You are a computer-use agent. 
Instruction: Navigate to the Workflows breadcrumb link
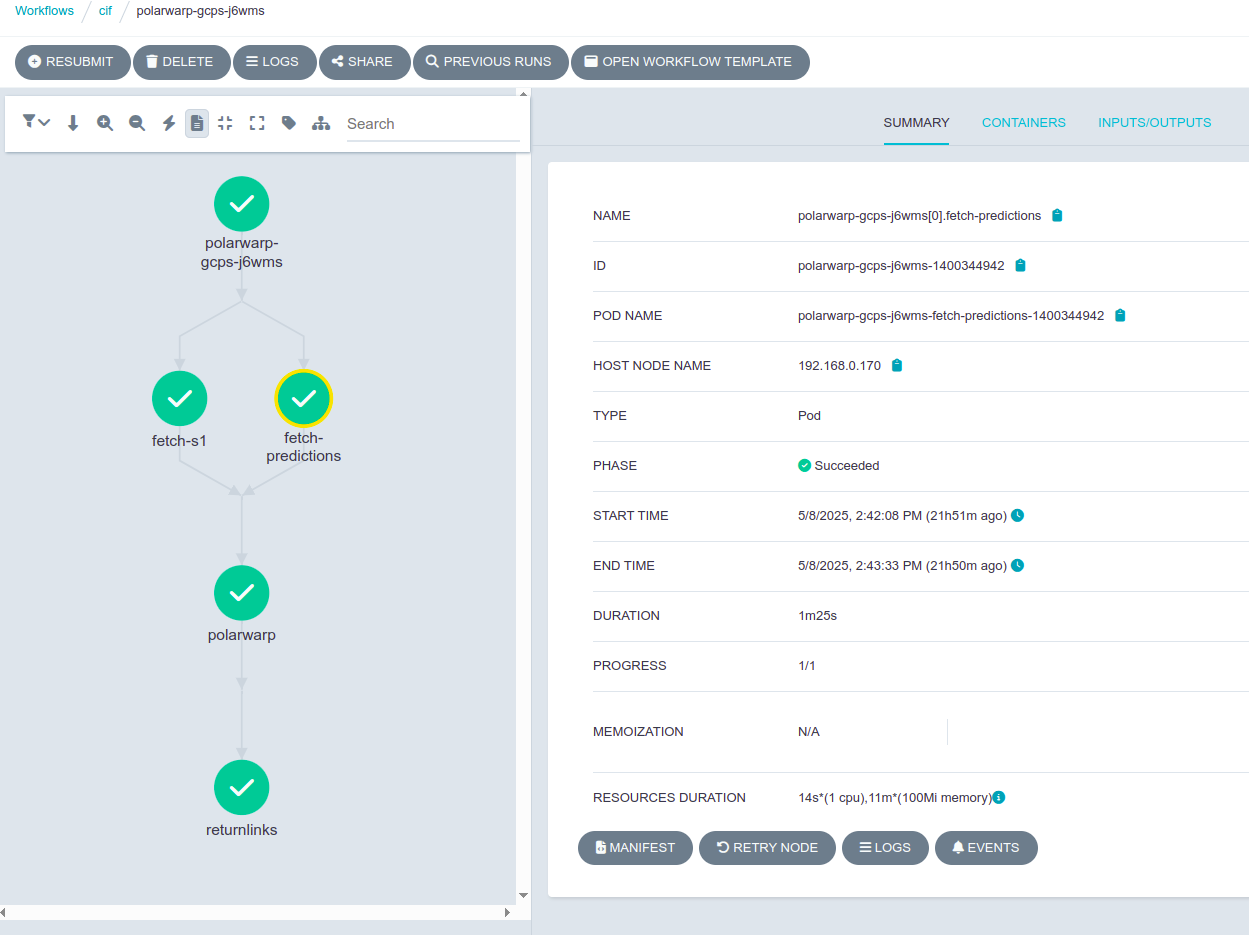[44, 10]
